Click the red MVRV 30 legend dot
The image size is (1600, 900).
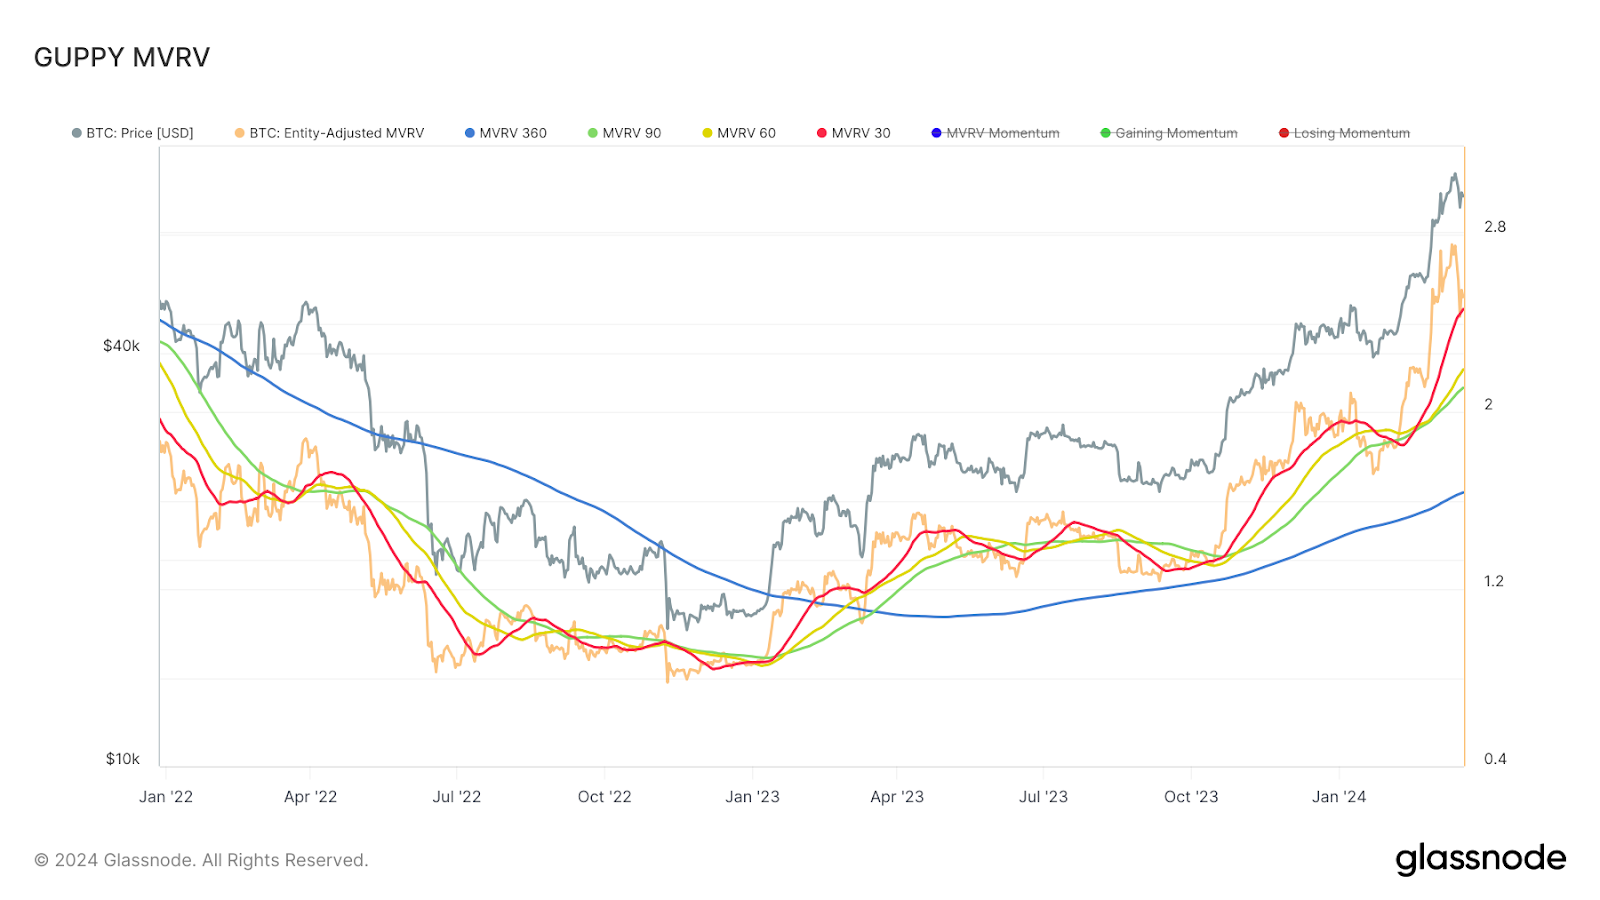tap(821, 133)
